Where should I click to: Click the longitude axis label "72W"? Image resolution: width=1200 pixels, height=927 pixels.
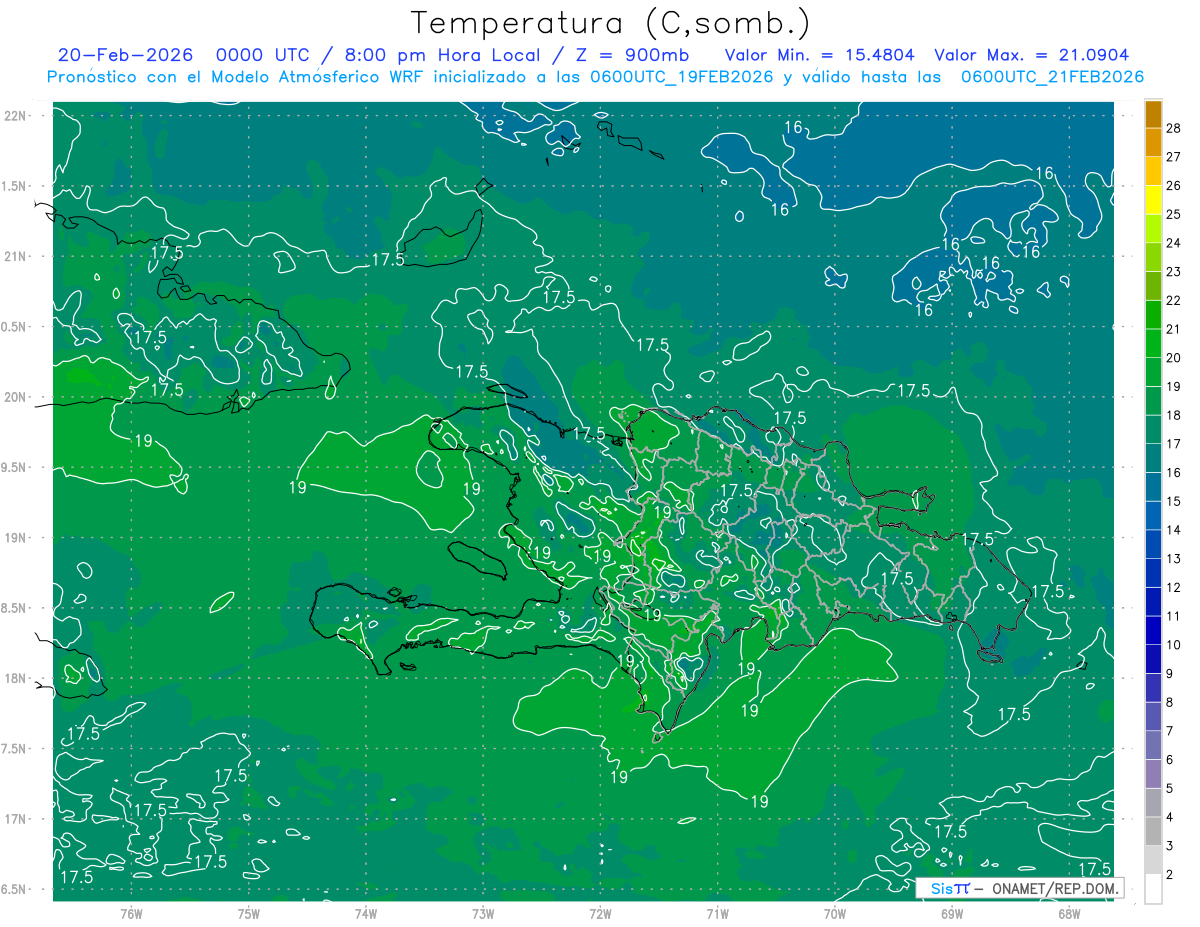(x=600, y=913)
